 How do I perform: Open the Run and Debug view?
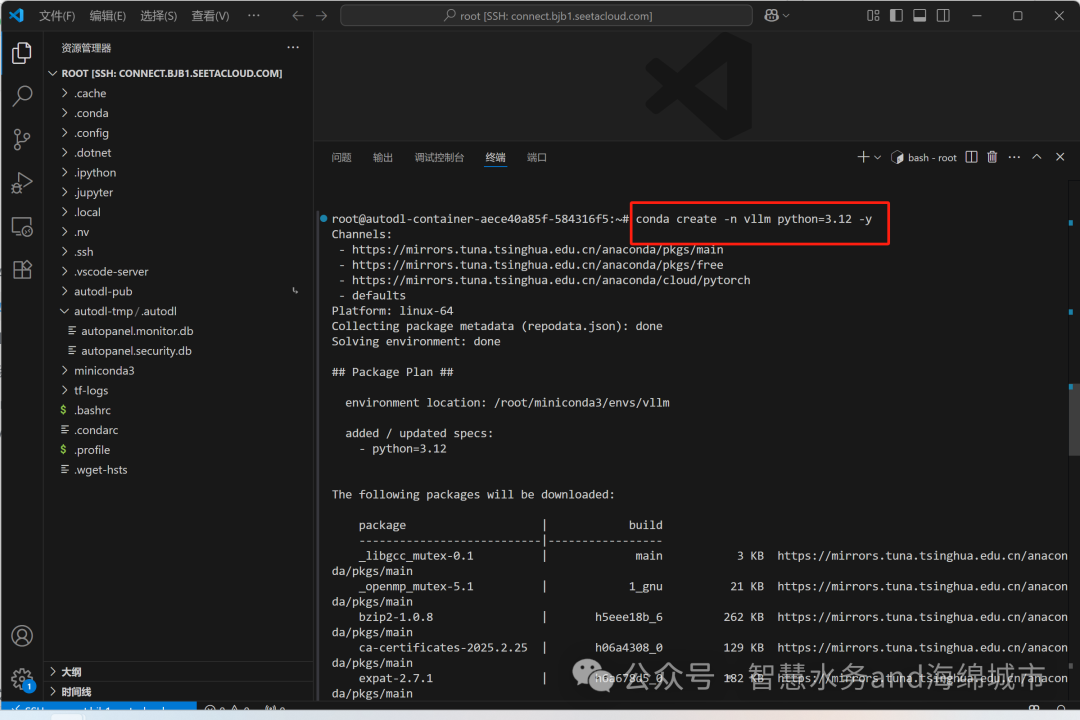(22, 183)
